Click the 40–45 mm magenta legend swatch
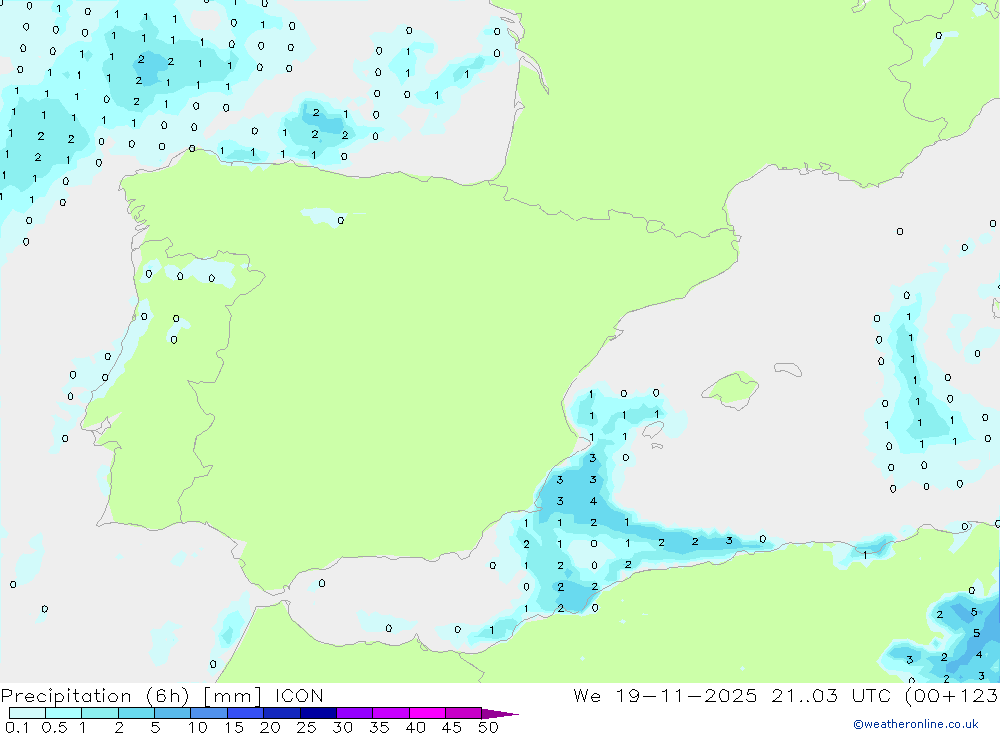The image size is (1000, 733). point(427,713)
